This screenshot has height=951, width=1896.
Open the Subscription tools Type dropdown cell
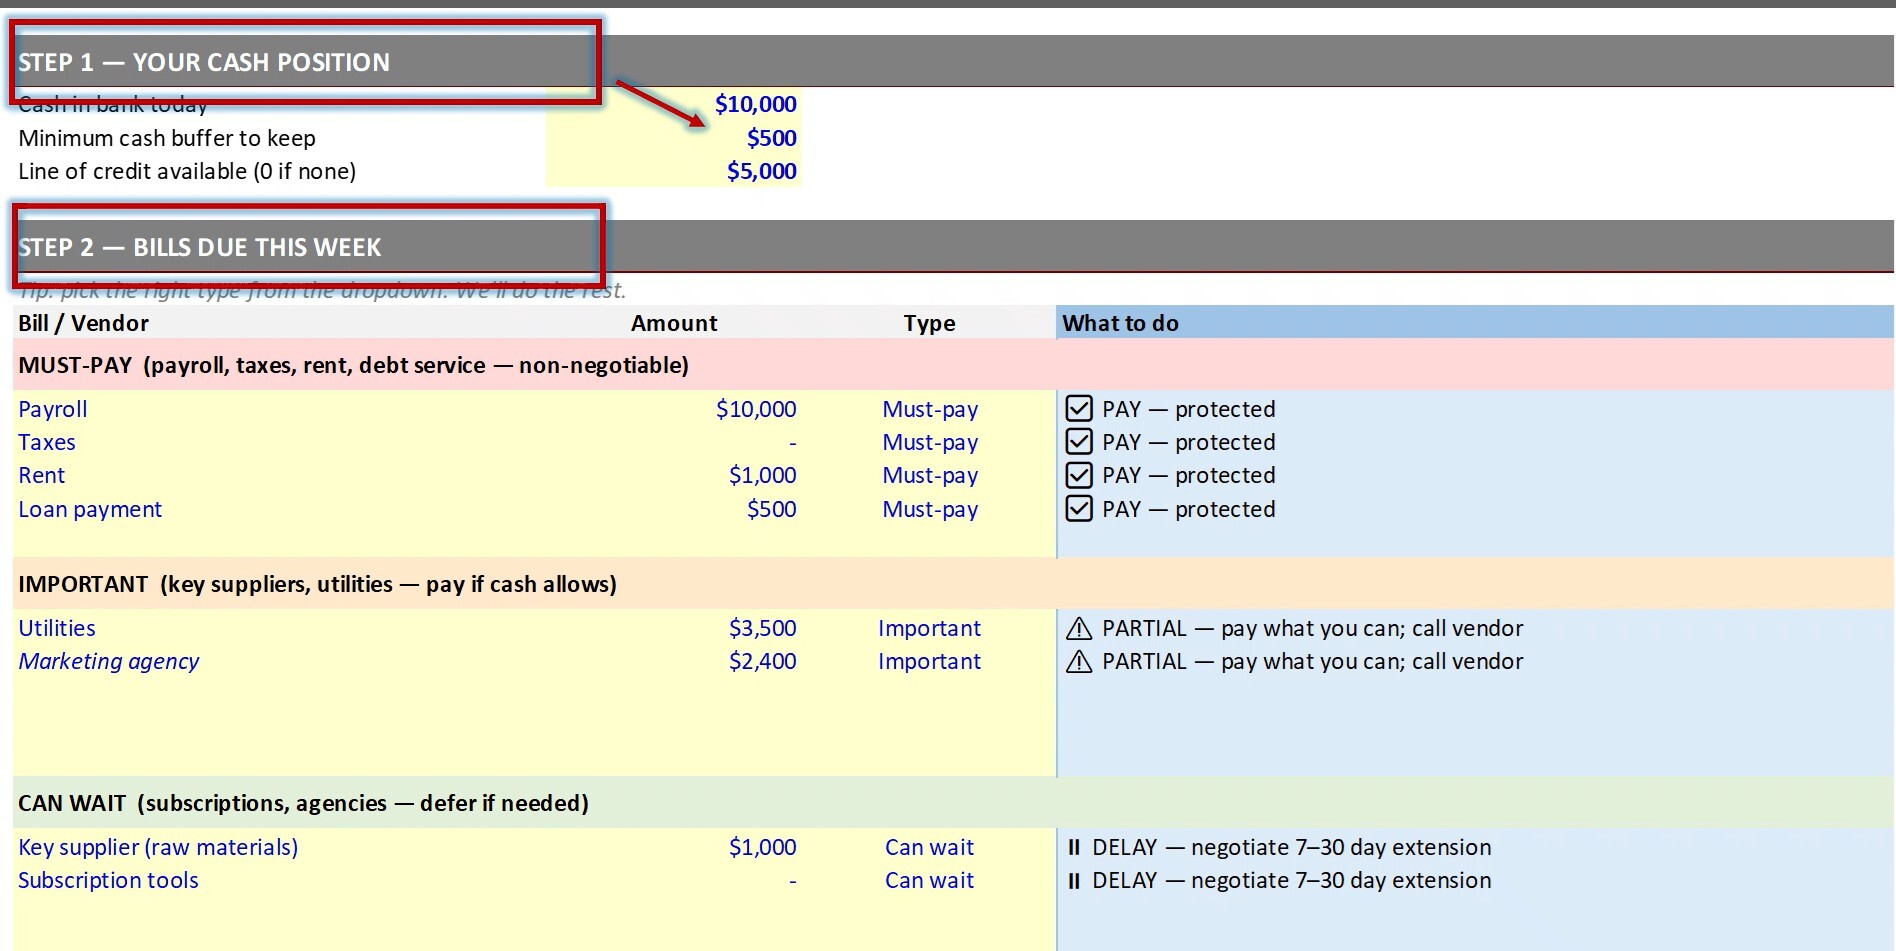(929, 880)
